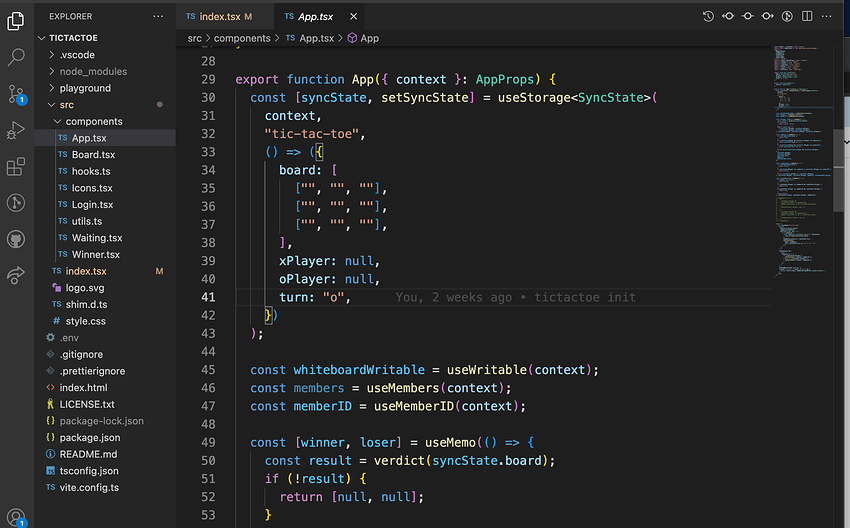
Task: Open the Explorer view in activity bar
Action: tap(16, 21)
